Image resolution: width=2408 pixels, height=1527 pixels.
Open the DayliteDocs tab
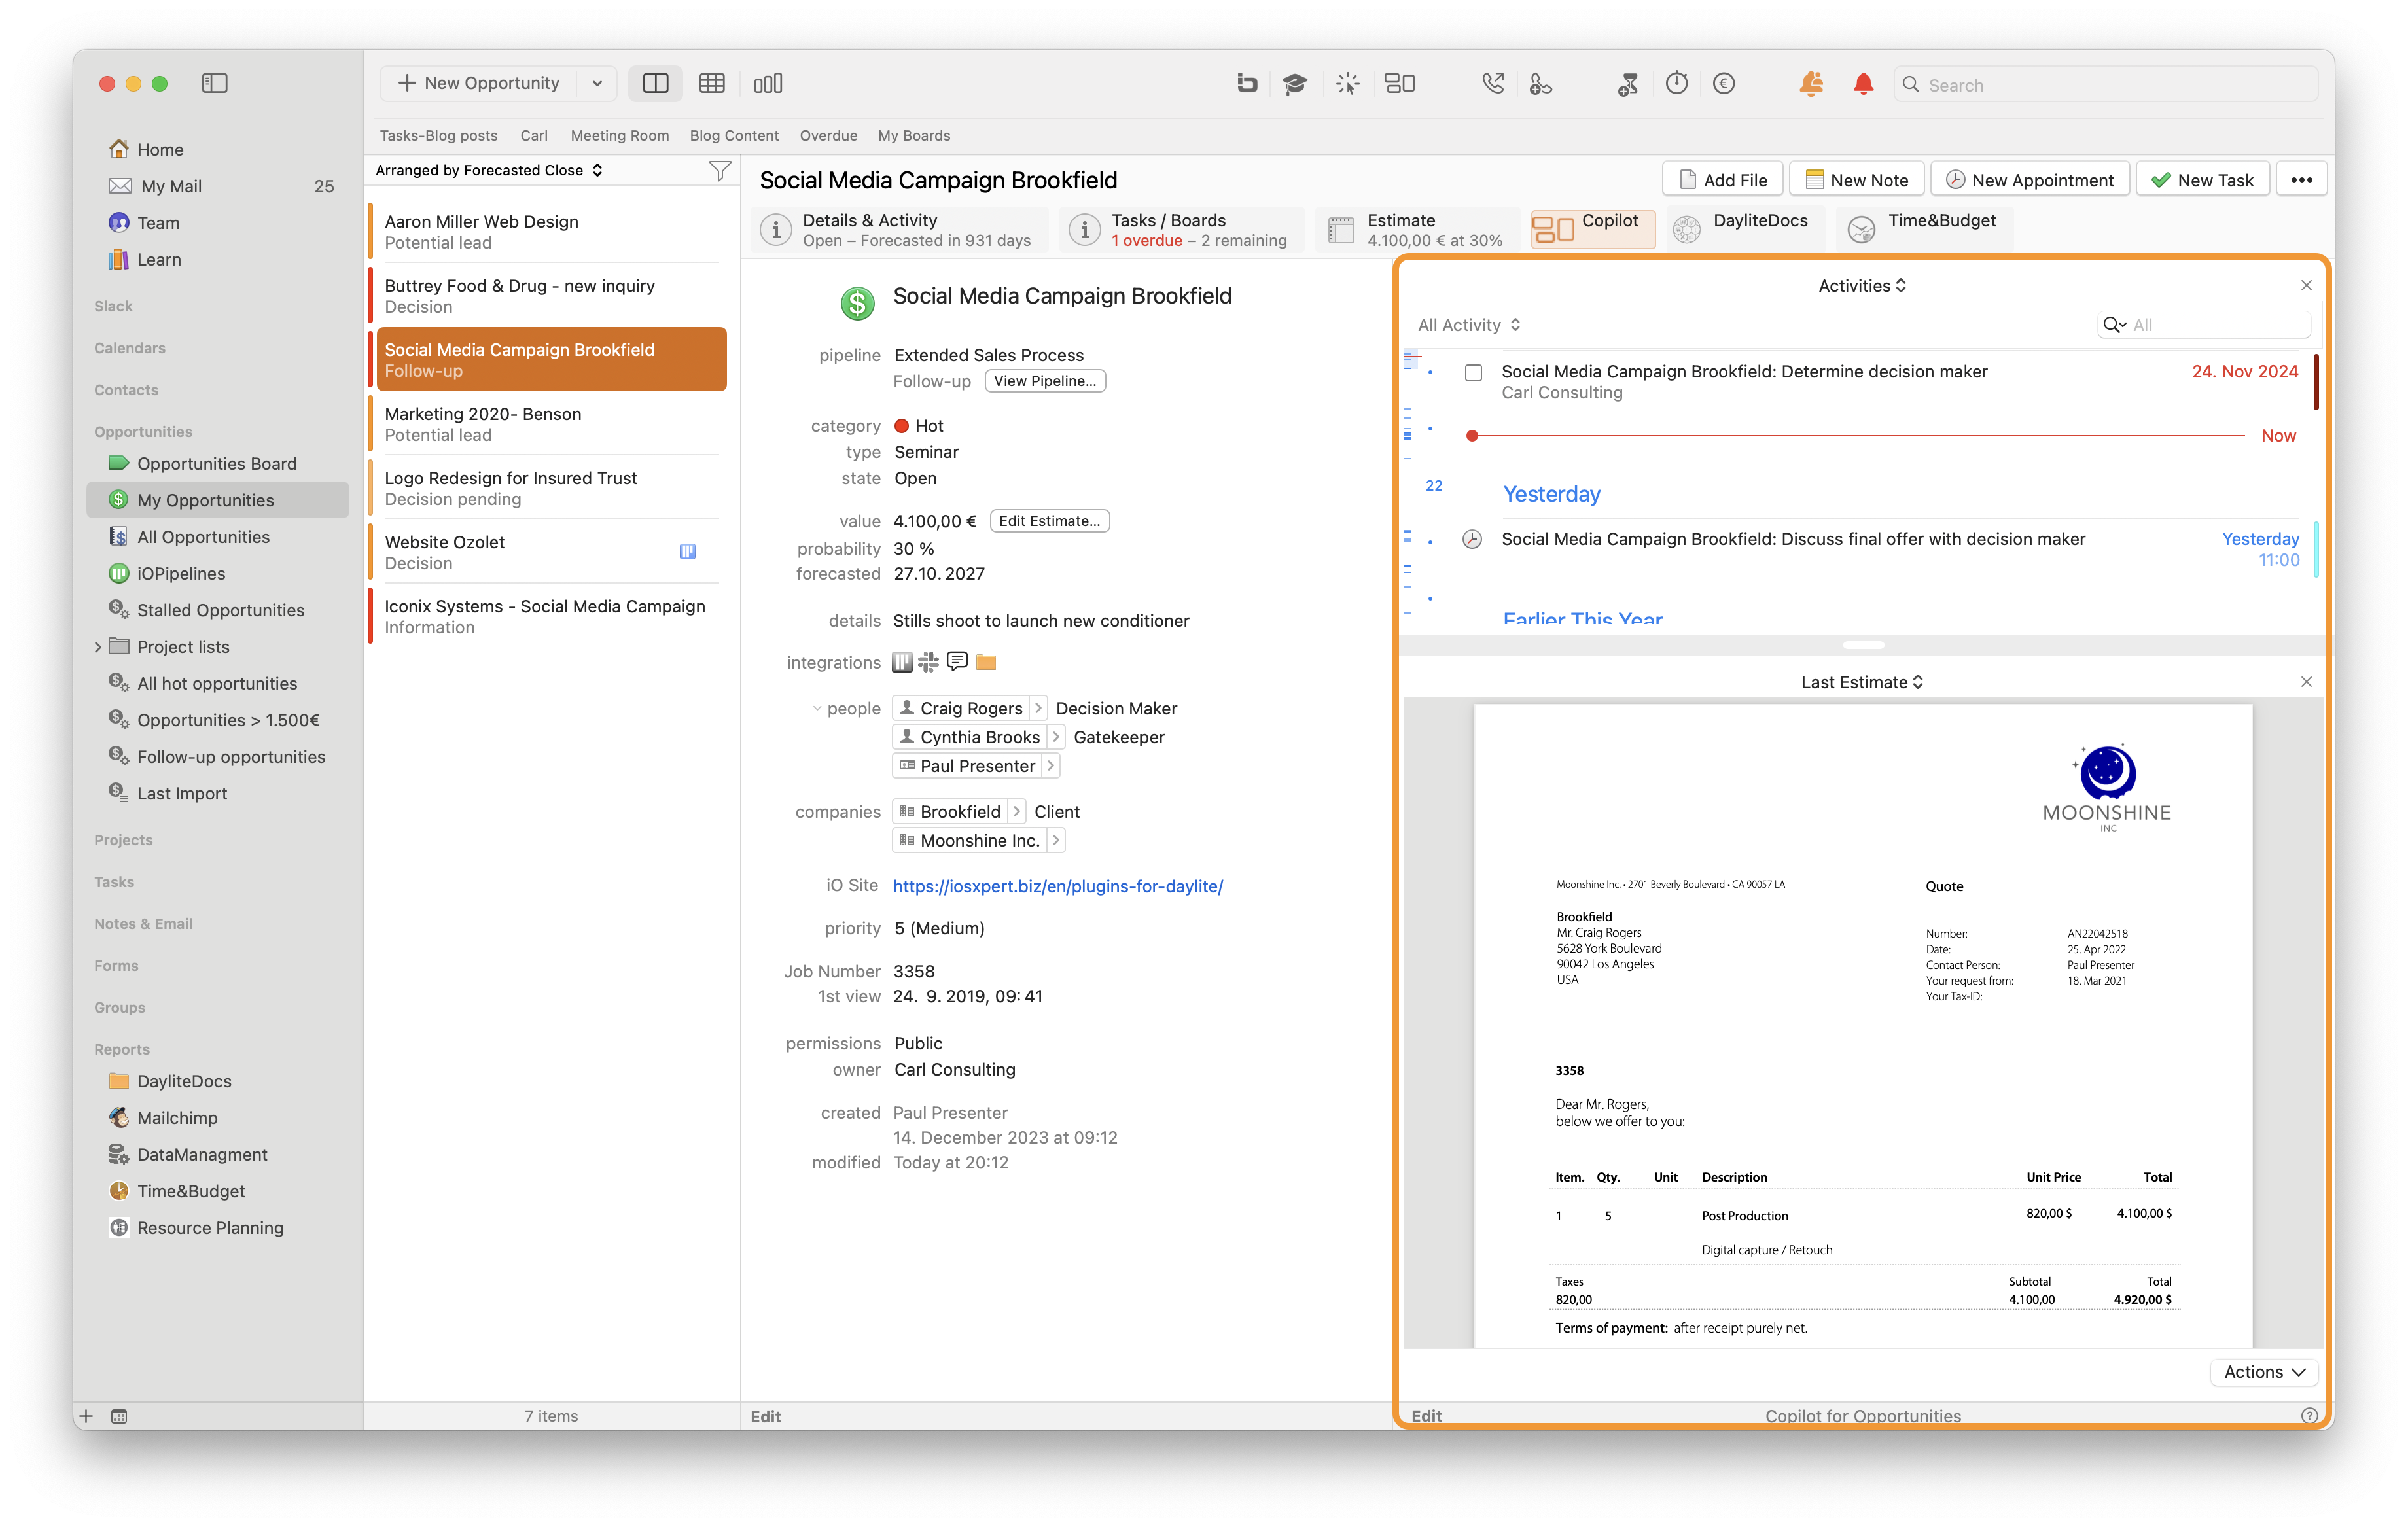pos(1745,230)
